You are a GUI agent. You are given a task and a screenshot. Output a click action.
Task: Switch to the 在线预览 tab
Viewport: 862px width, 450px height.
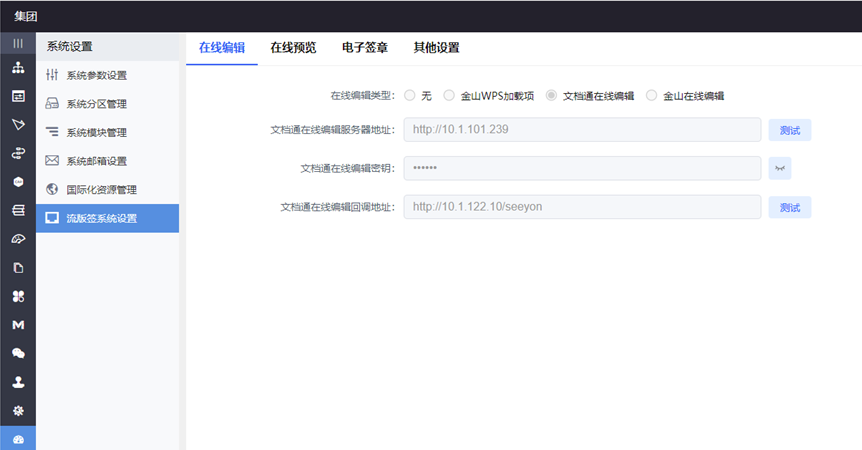(293, 47)
